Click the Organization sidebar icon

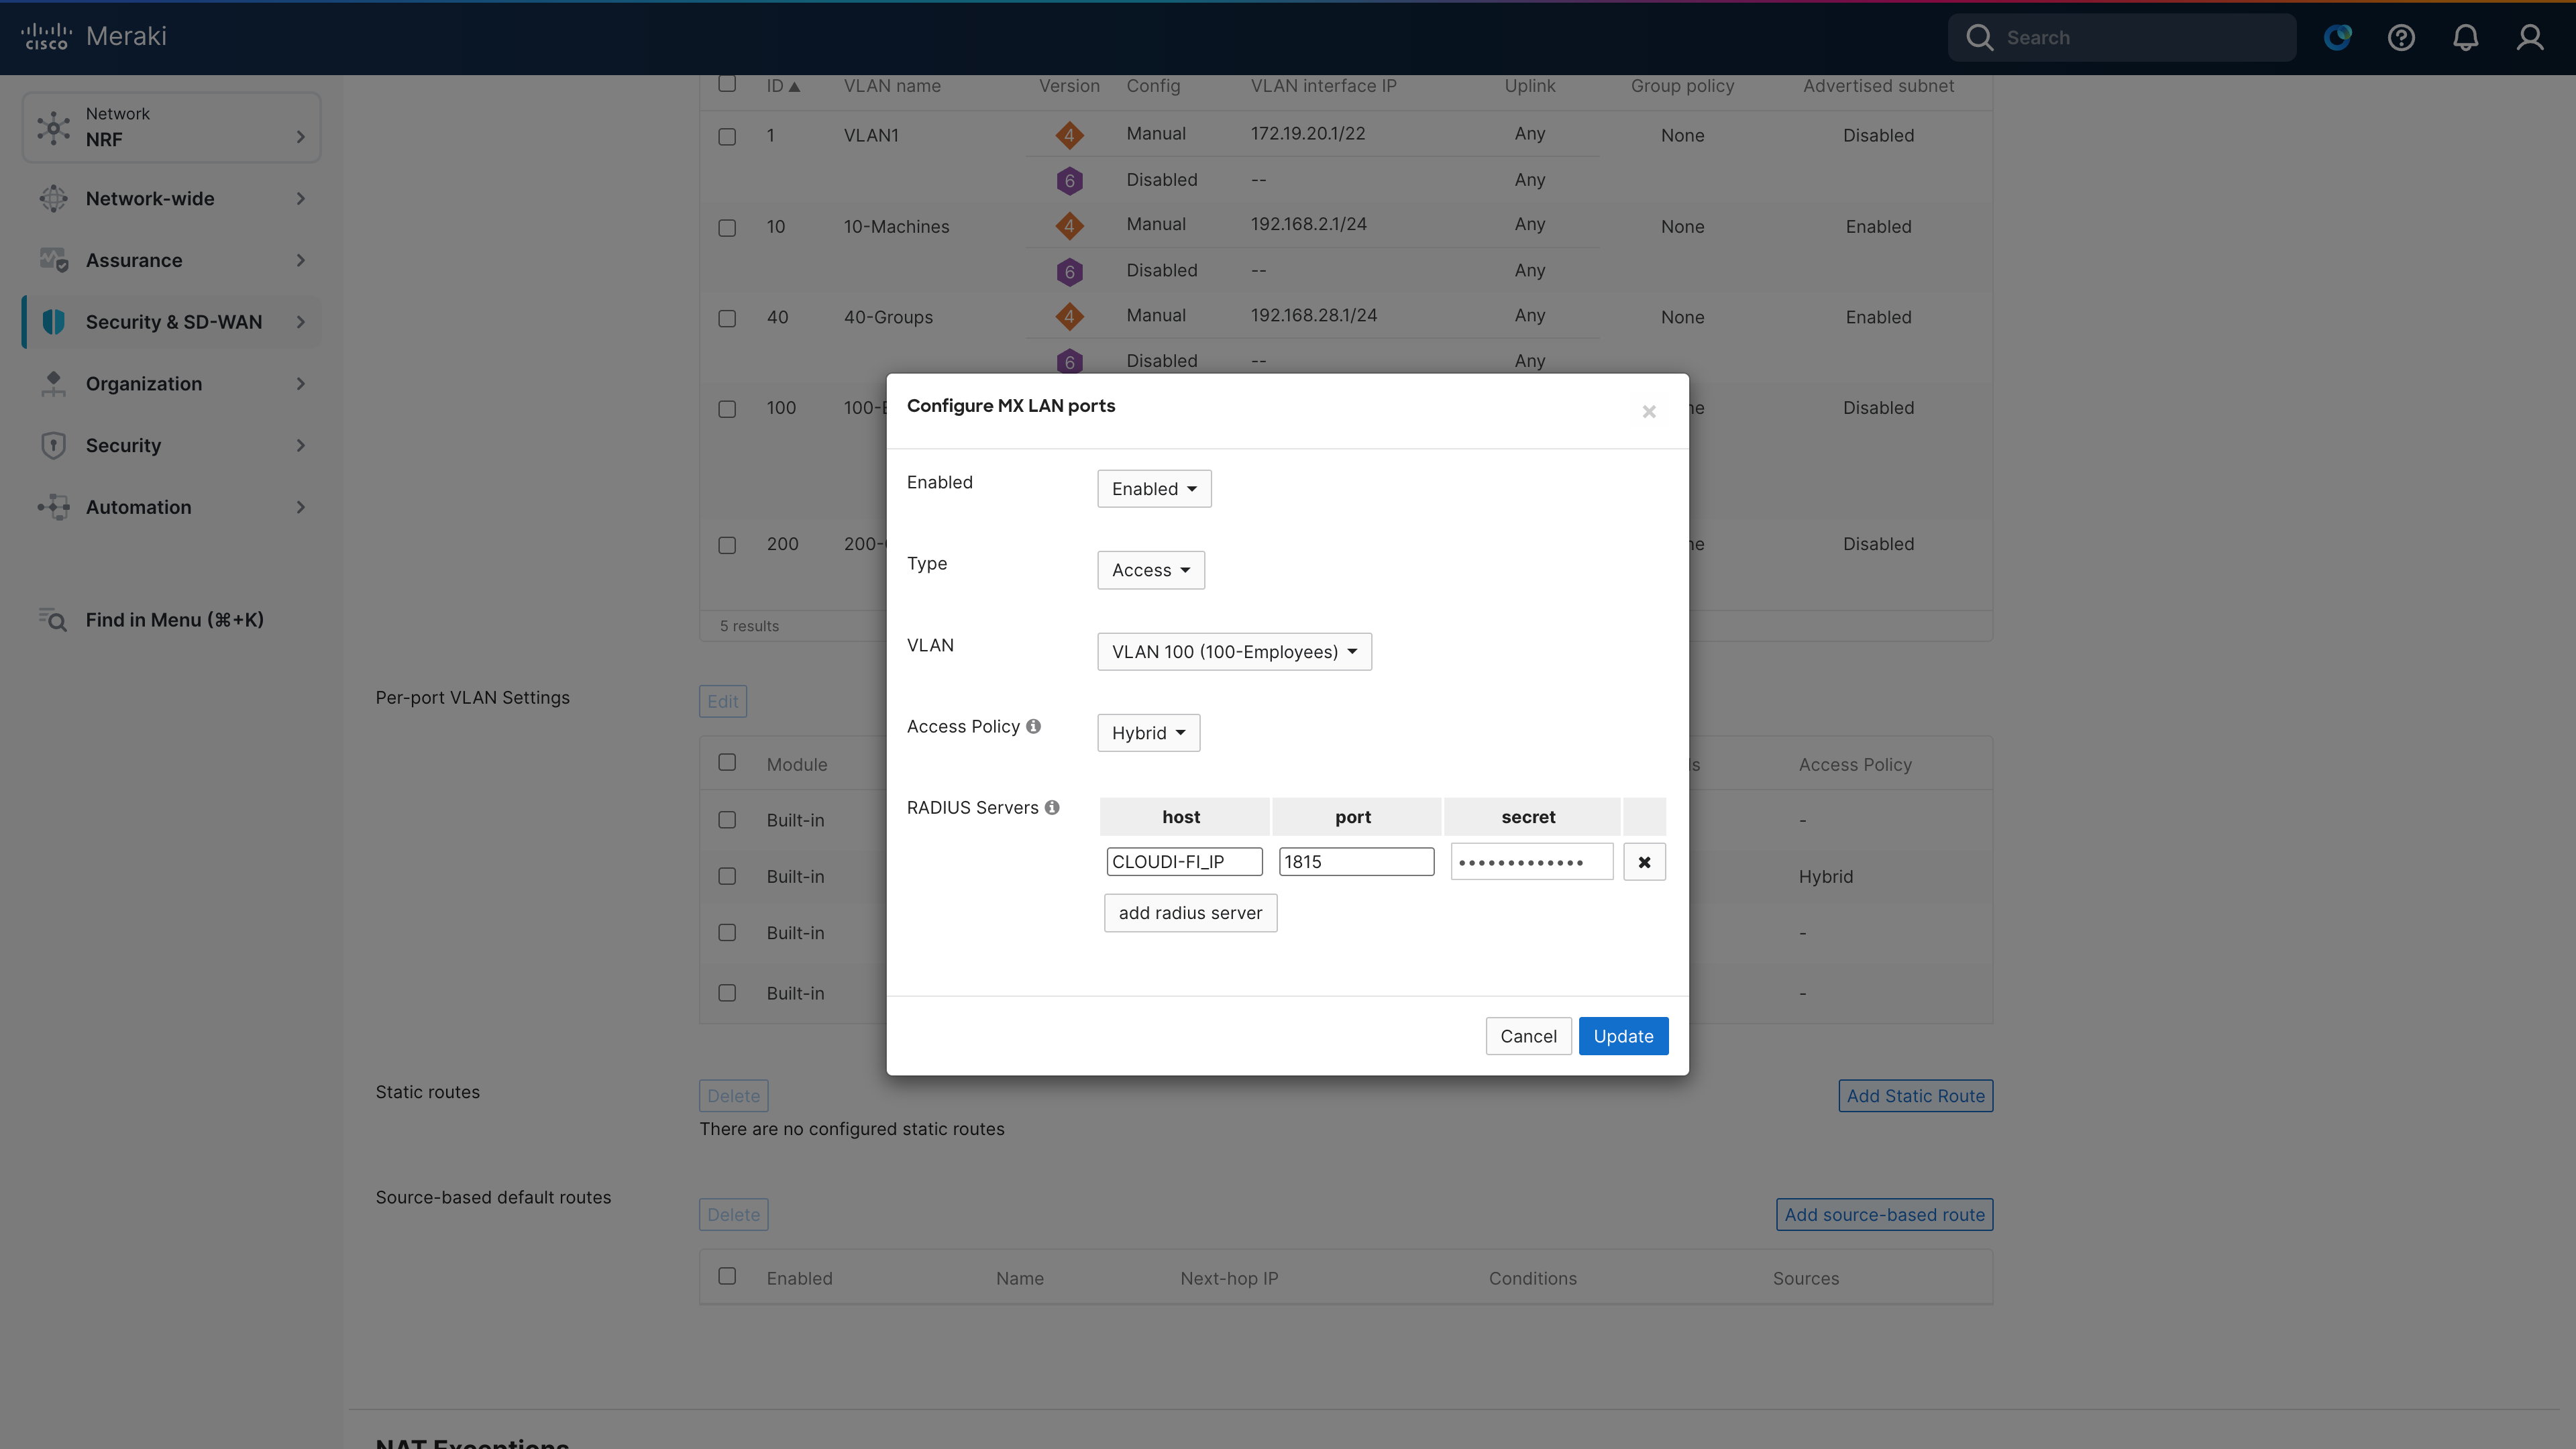click(x=53, y=384)
